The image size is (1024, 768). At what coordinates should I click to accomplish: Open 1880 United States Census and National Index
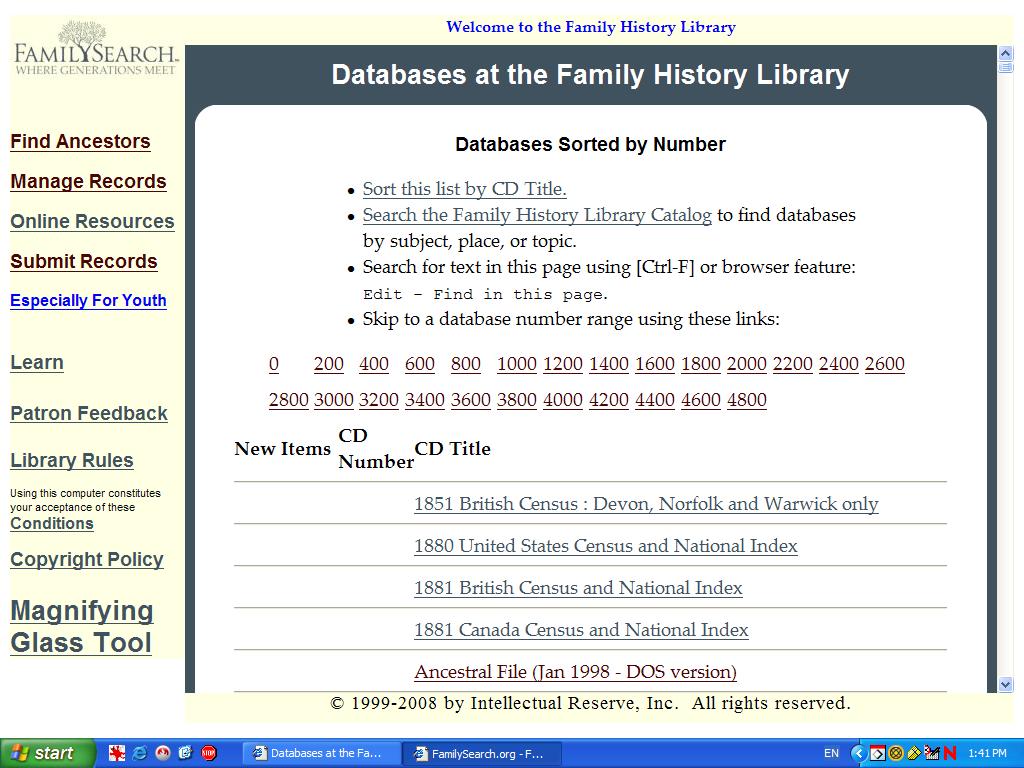[x=605, y=545]
